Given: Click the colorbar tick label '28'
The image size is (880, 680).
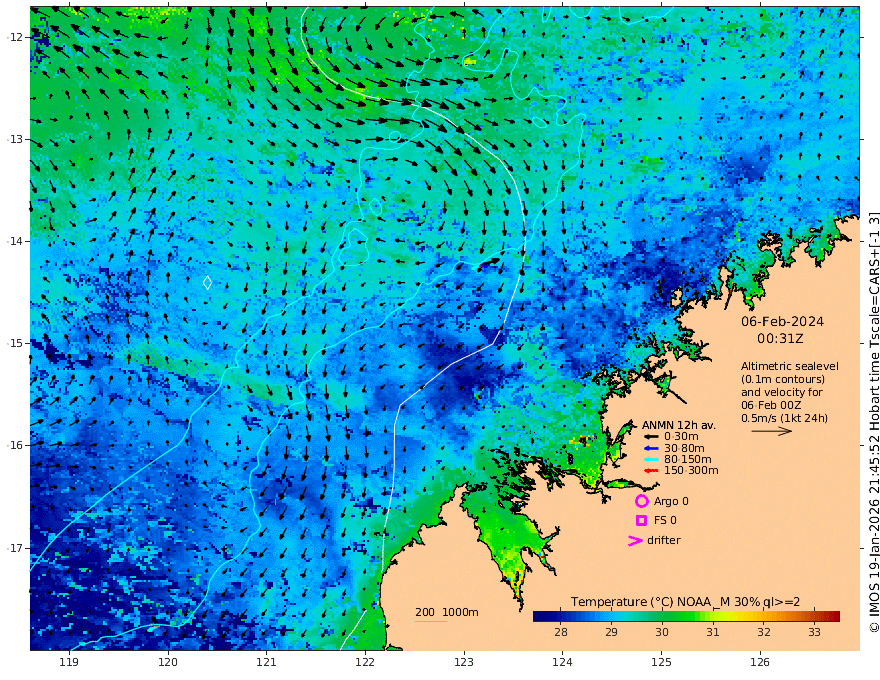Looking at the screenshot, I should click(561, 632).
